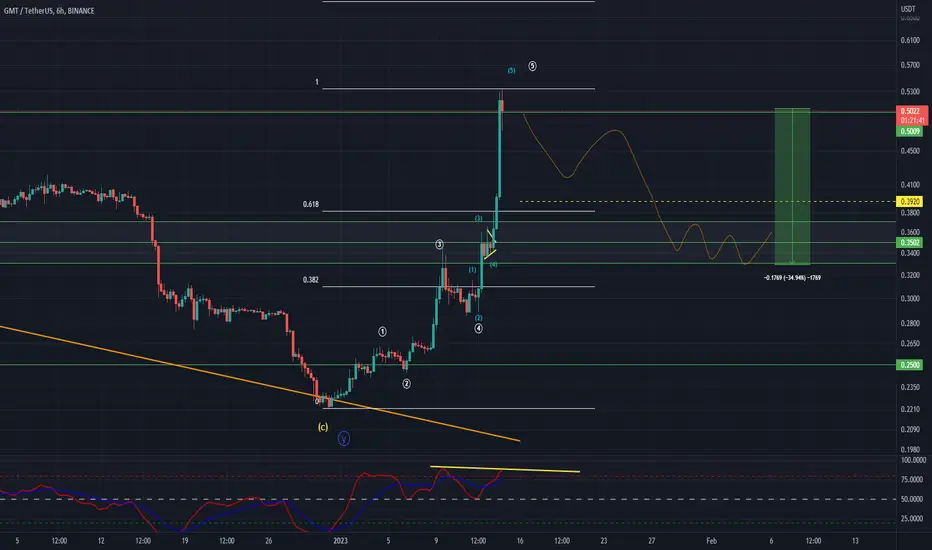This screenshot has width=932, height=550.
Task: Click 0.2210 on the price axis
Action: [x=910, y=409]
